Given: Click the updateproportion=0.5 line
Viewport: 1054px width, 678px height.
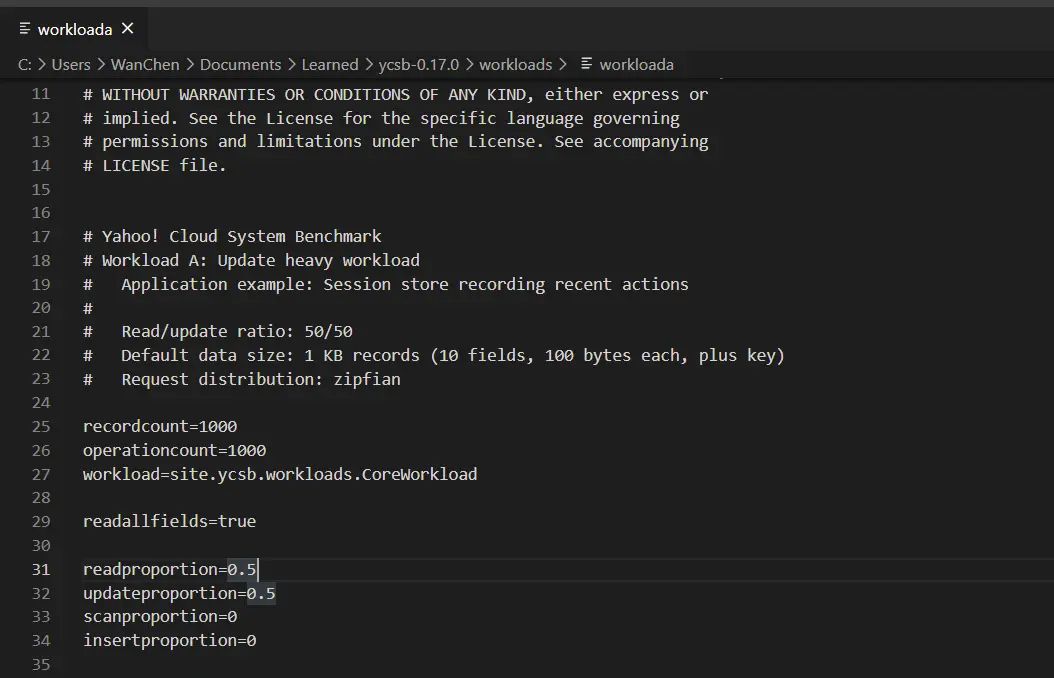Looking at the screenshot, I should (179, 594).
